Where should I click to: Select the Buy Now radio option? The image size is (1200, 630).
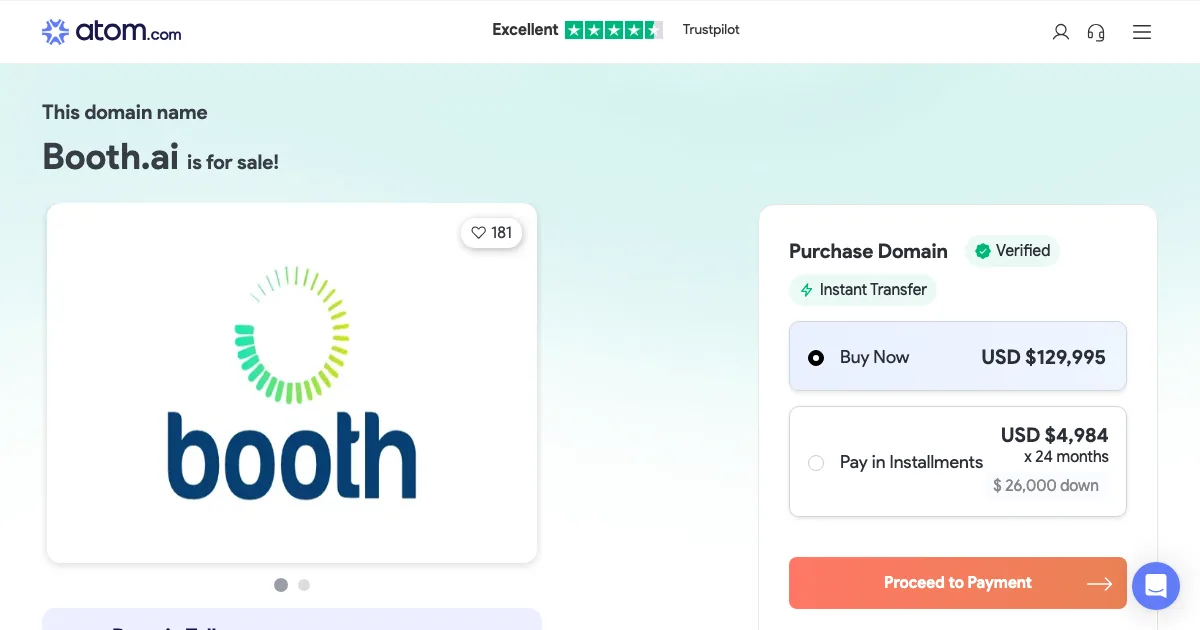tap(816, 357)
